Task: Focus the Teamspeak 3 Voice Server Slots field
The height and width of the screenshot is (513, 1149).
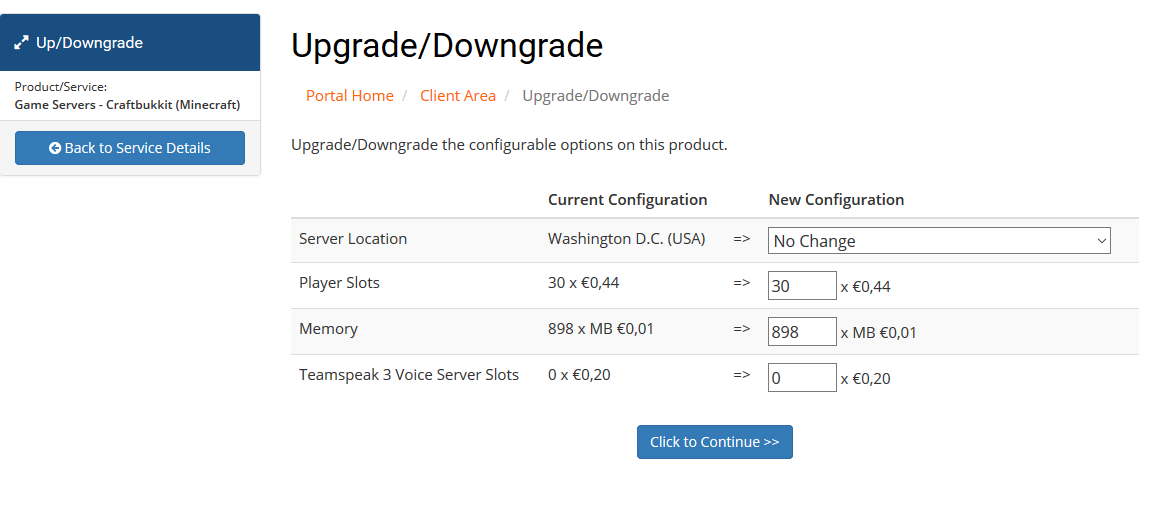Action: (x=802, y=378)
